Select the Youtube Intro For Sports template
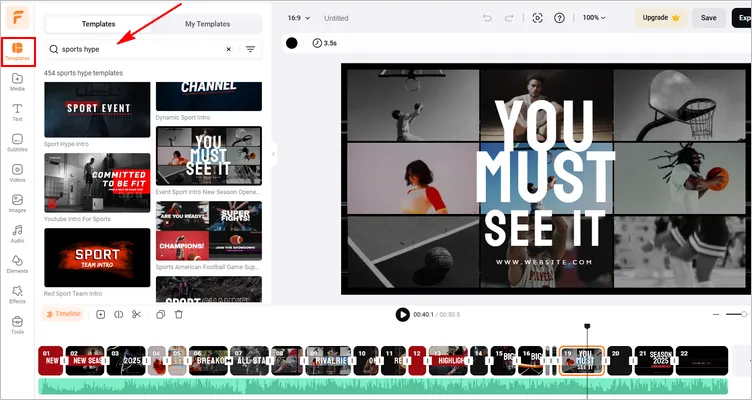752x400 pixels. 97,183
